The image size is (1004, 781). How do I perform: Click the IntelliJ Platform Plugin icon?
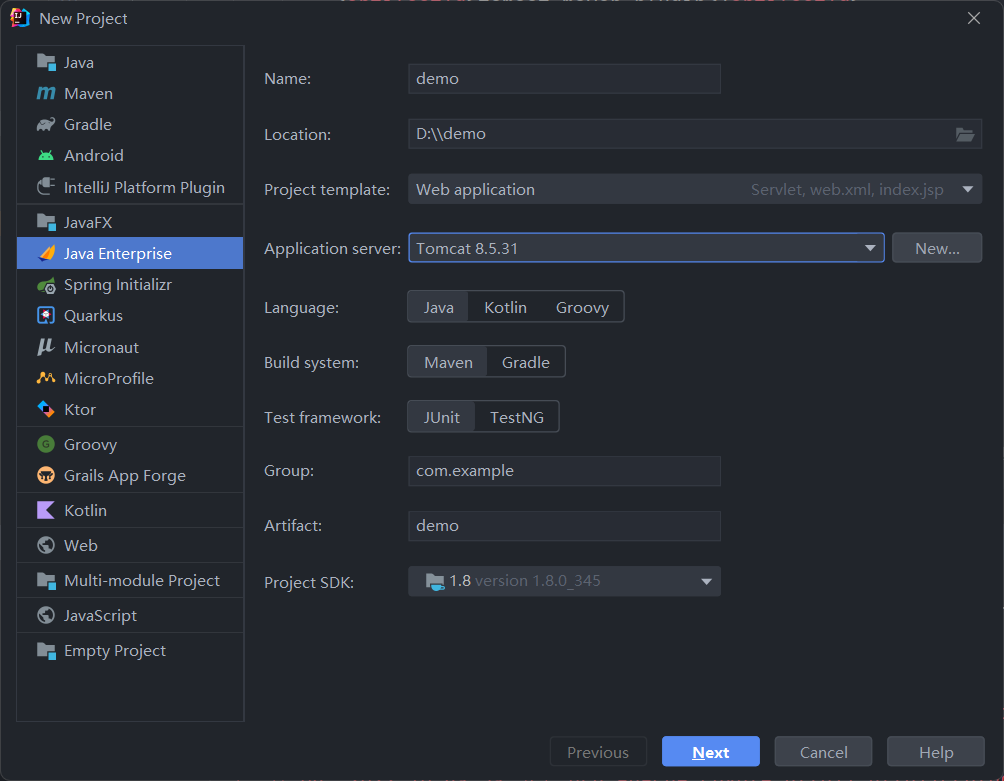tap(46, 187)
